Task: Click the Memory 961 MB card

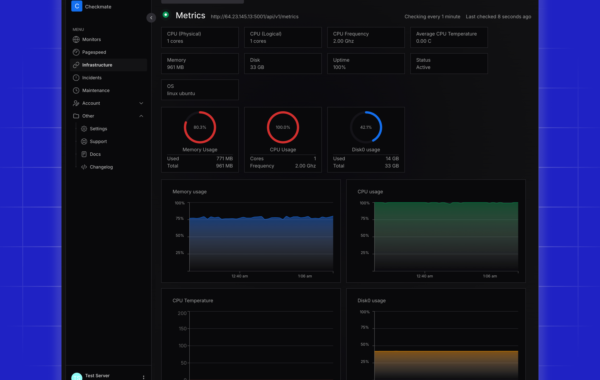Action: point(200,64)
